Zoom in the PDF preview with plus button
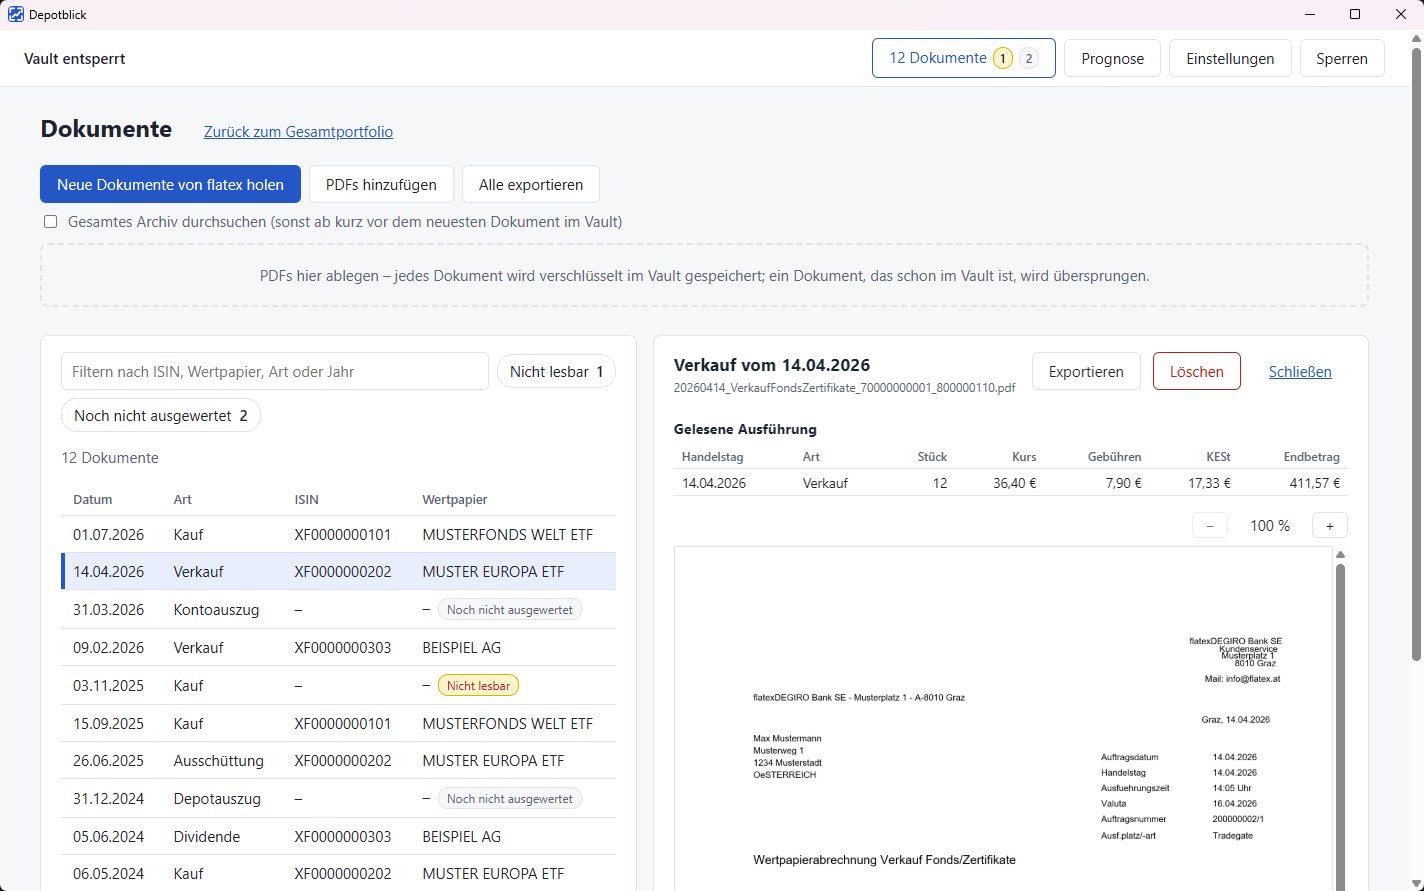 click(x=1329, y=526)
